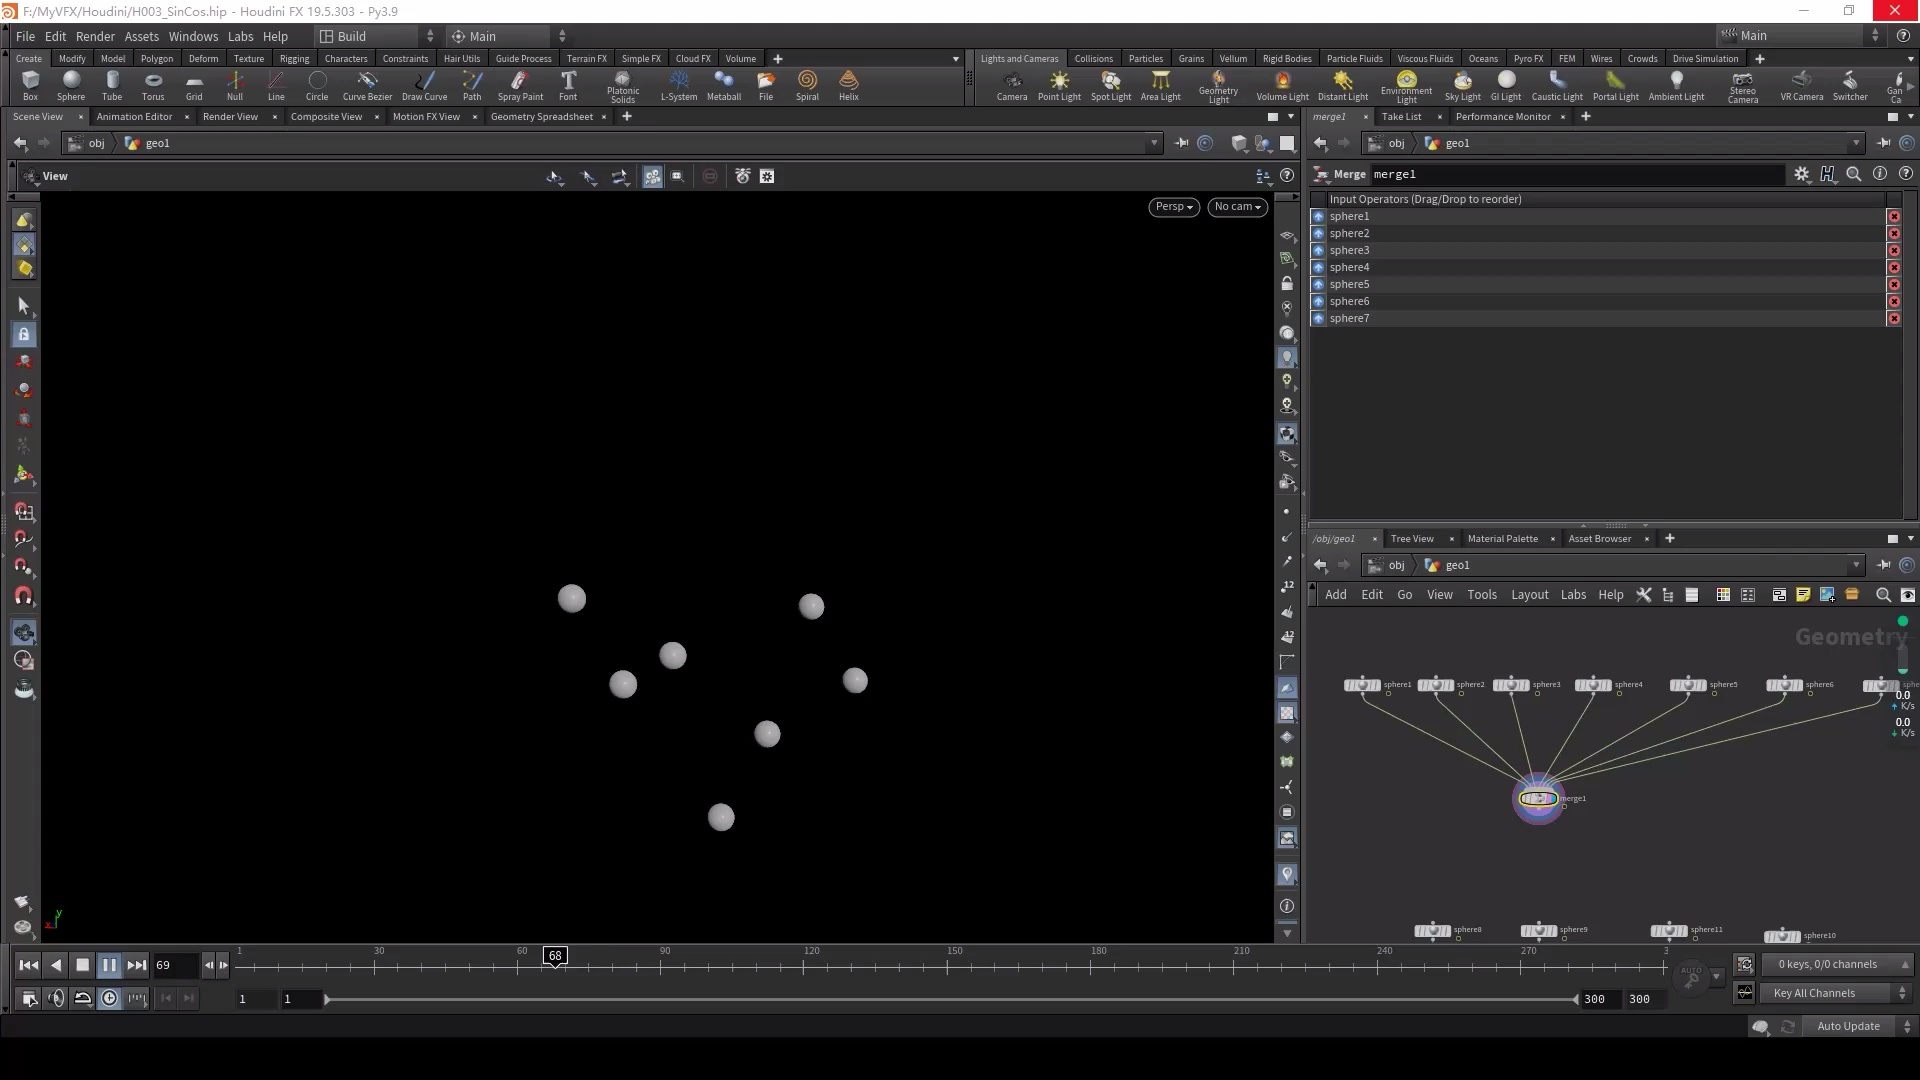
Task: Remove sphere7 input with its red delete button
Action: pos(1895,318)
